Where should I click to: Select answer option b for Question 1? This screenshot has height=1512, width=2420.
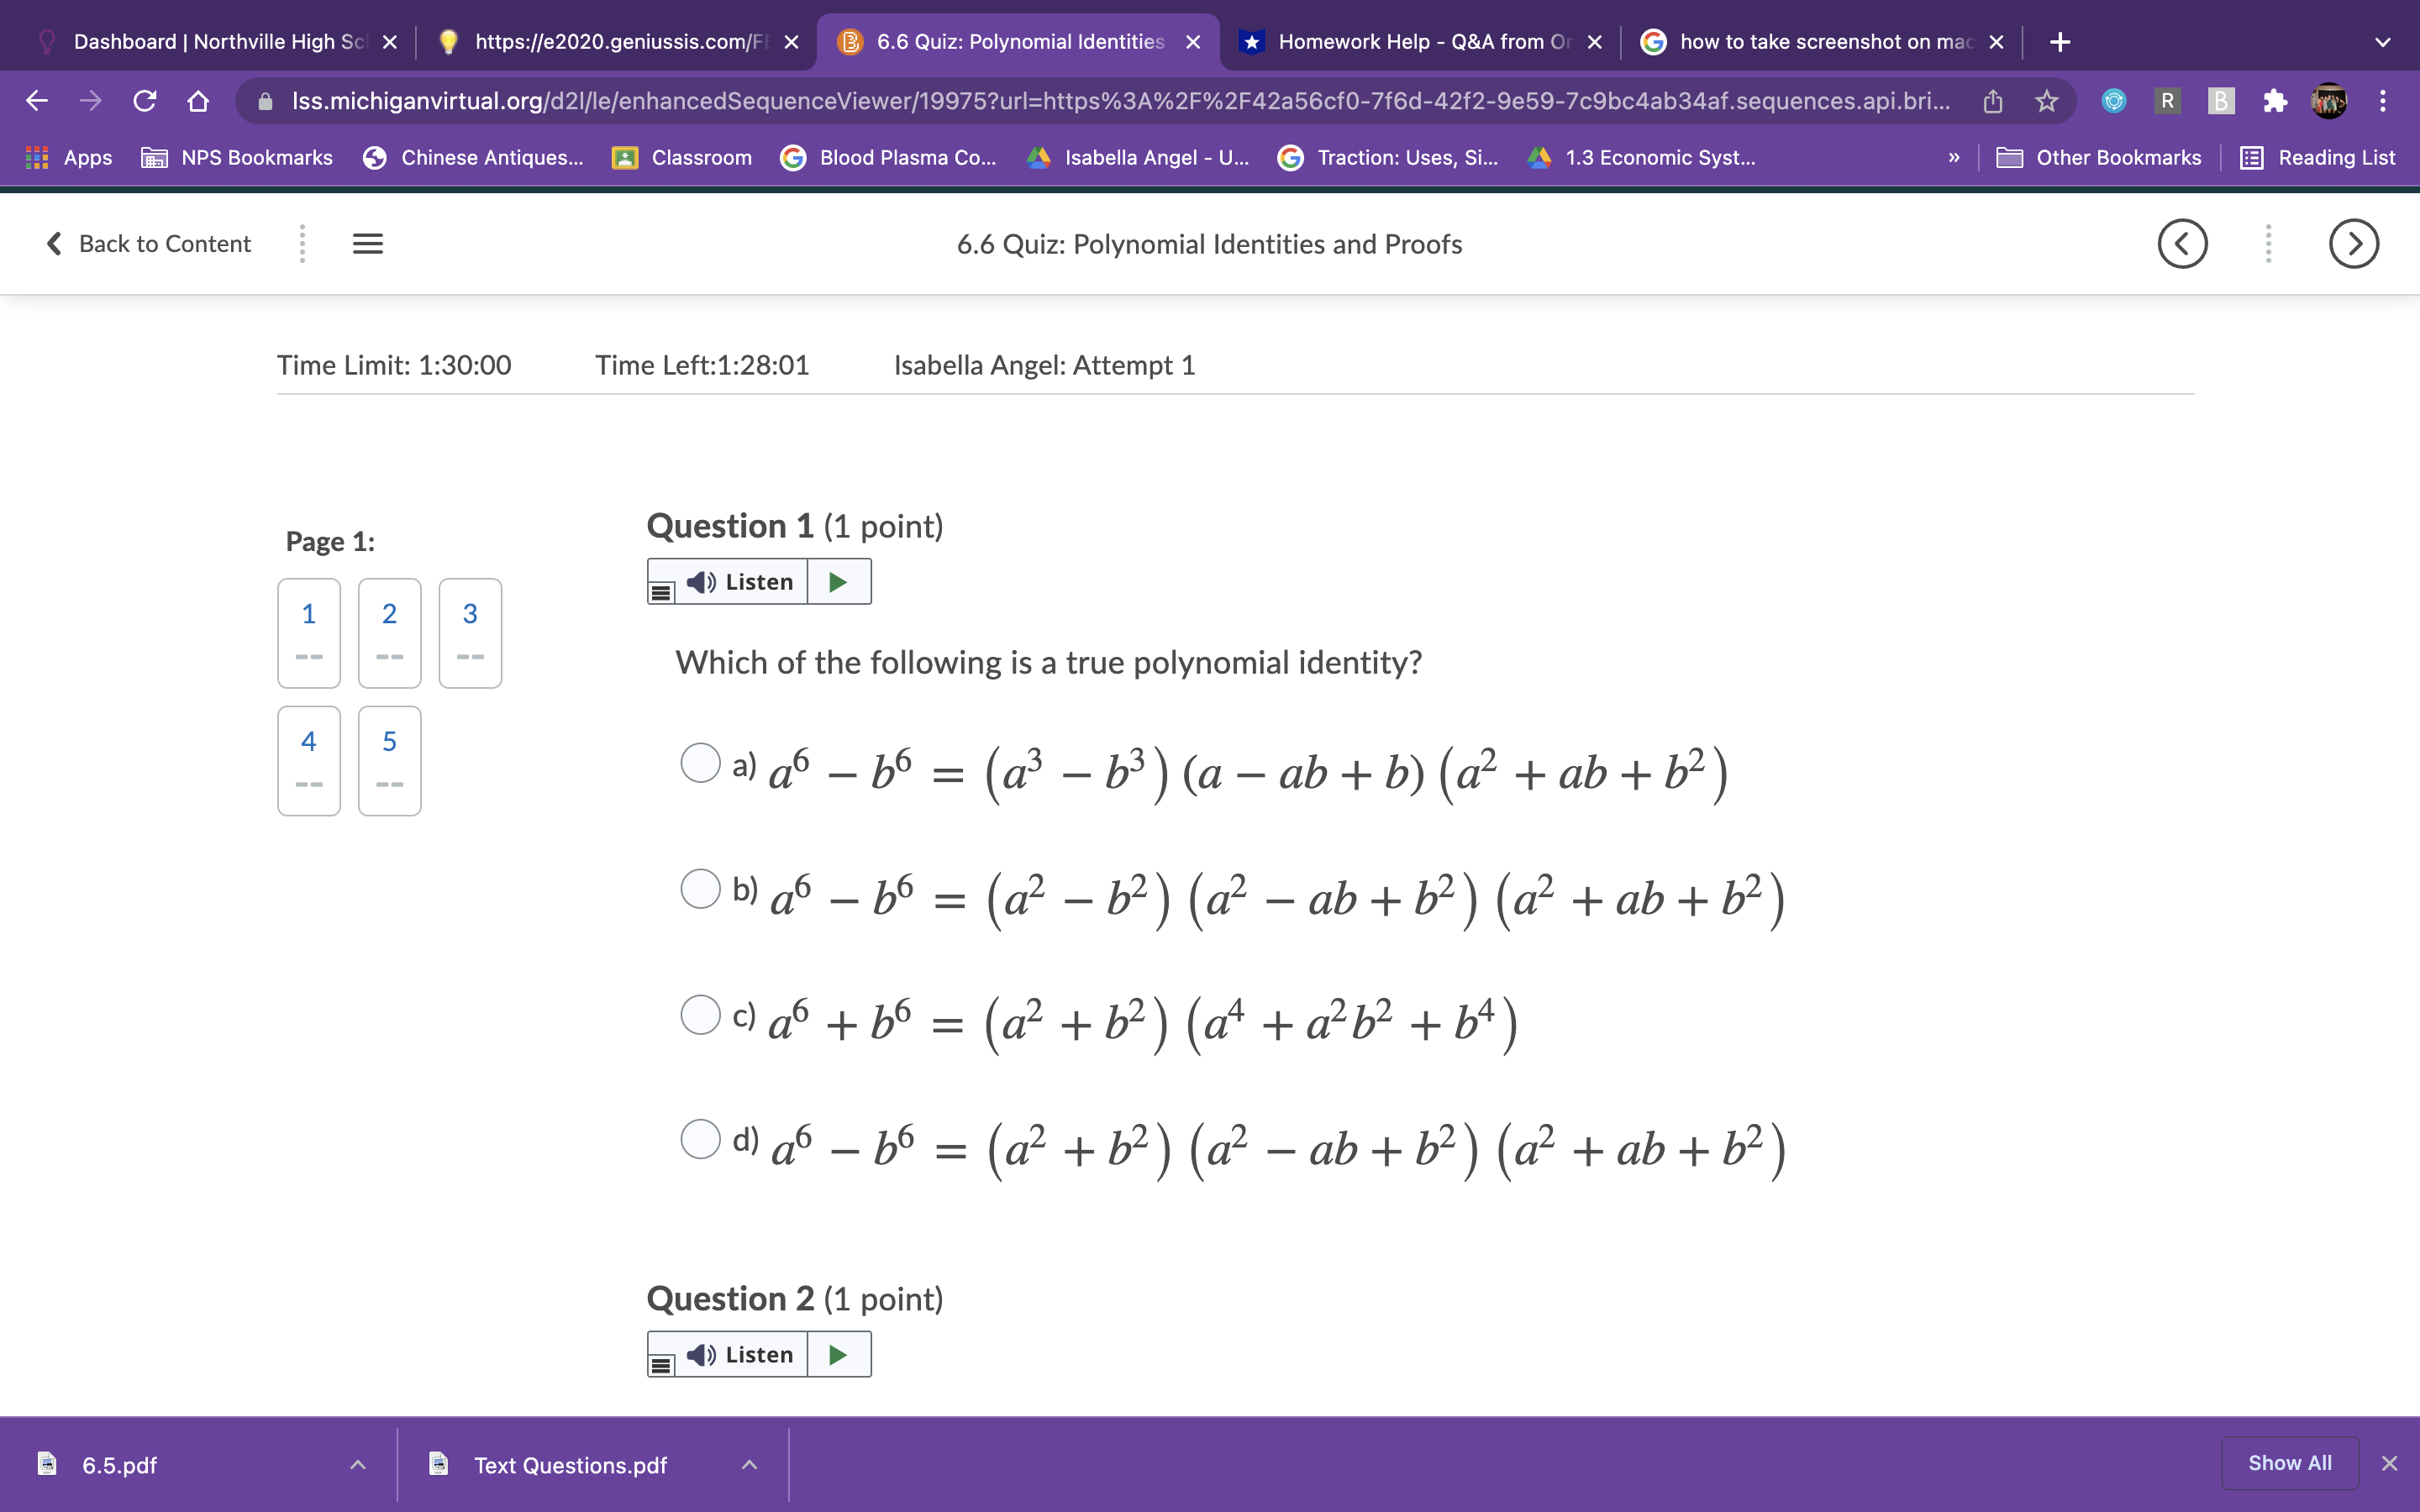click(700, 888)
